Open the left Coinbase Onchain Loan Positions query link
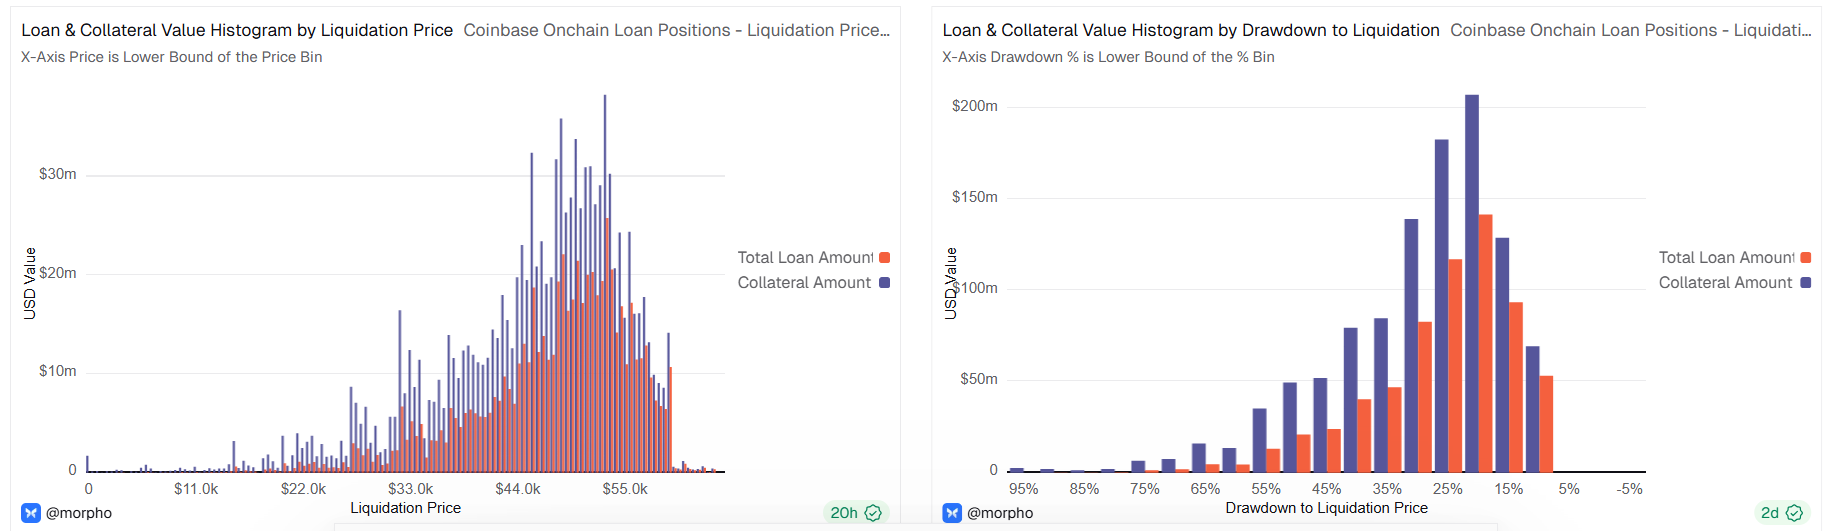1827x531 pixels. 676,30
